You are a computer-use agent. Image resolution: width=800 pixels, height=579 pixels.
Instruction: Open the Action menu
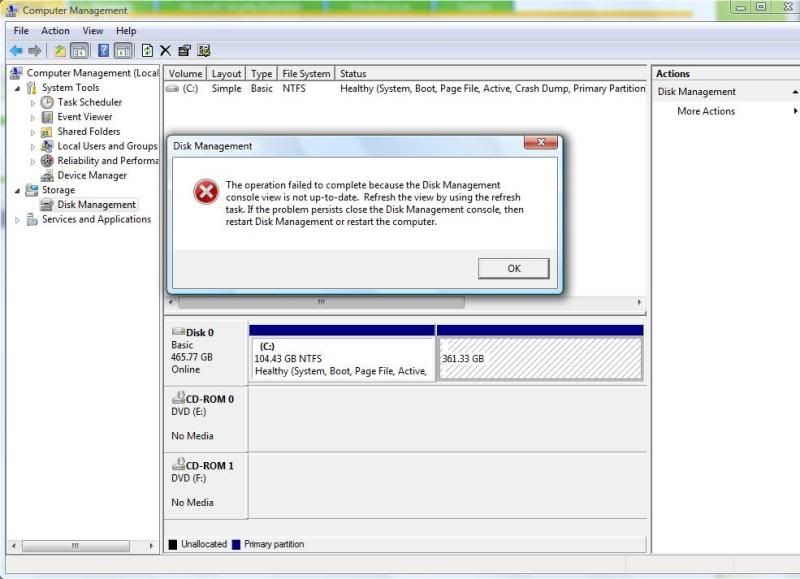coord(55,31)
